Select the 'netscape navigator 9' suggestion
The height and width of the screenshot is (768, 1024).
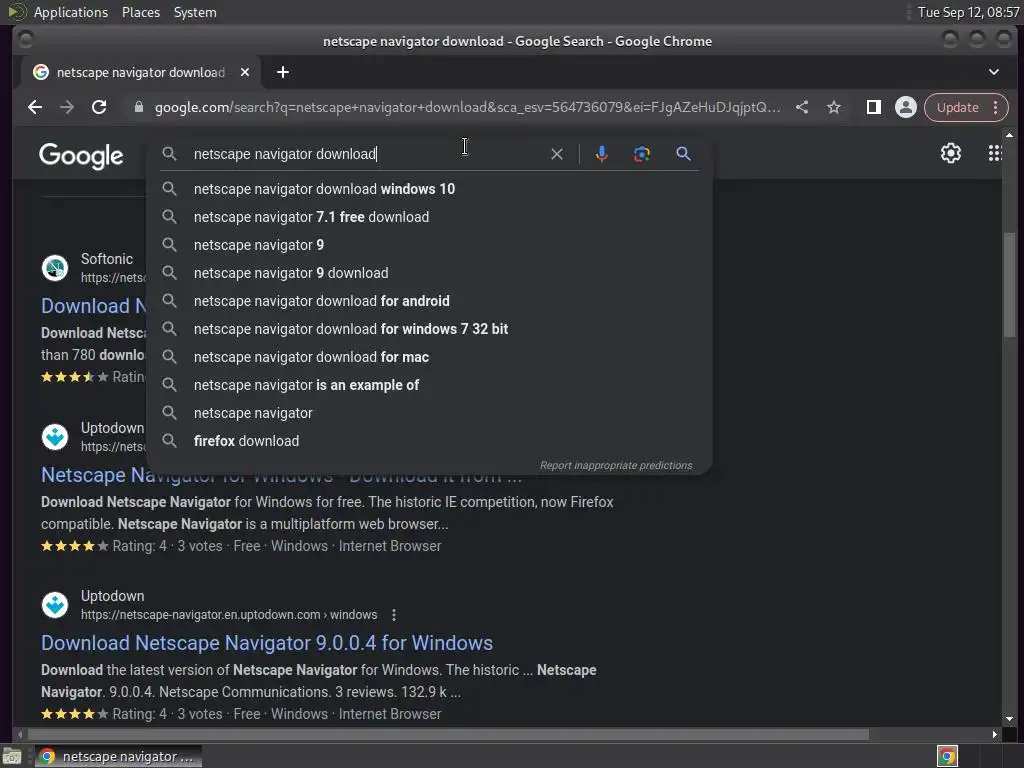point(430,245)
